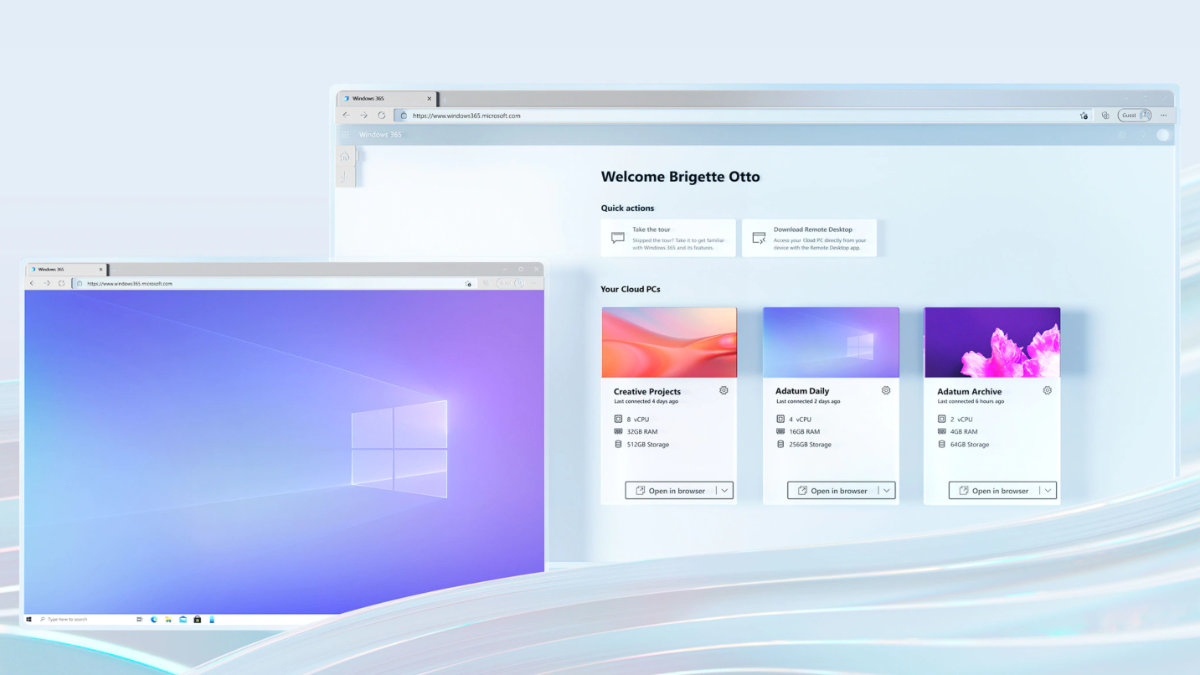Click the Download Remote Desktop icon
Image resolution: width=1200 pixels, height=675 pixels.
point(759,238)
